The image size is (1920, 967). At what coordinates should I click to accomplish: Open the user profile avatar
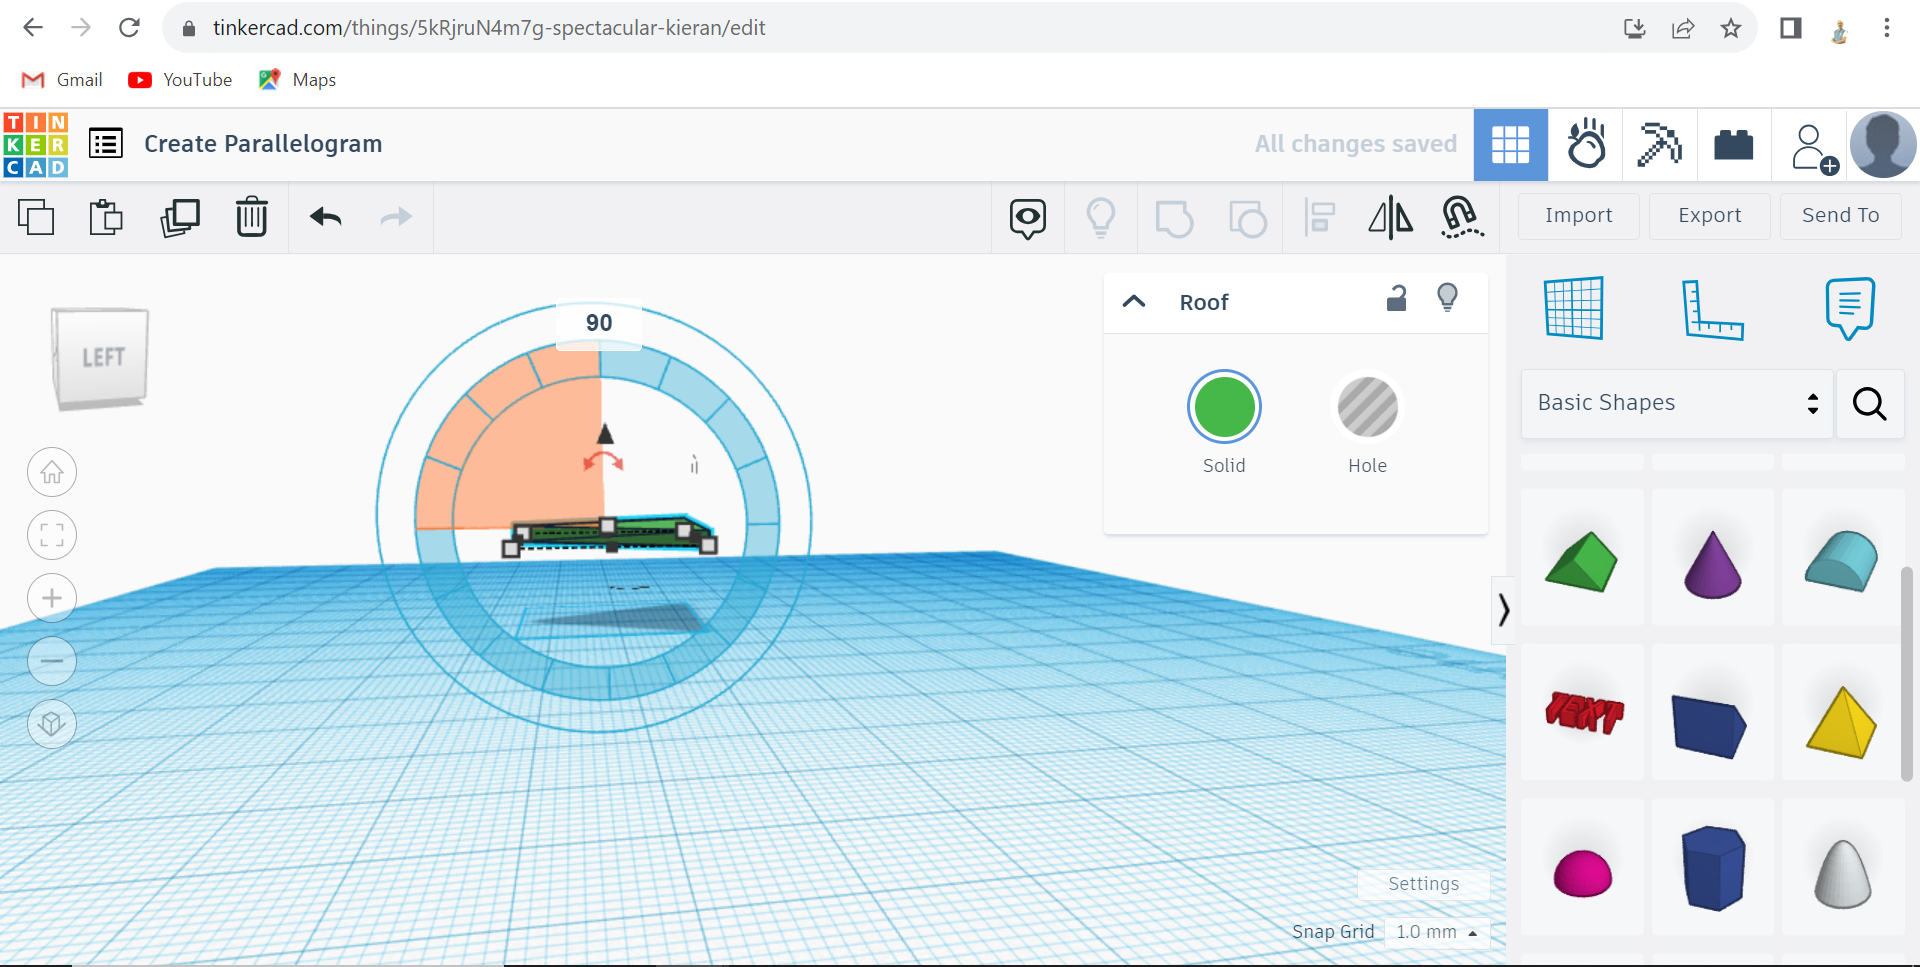pyautogui.click(x=1883, y=145)
